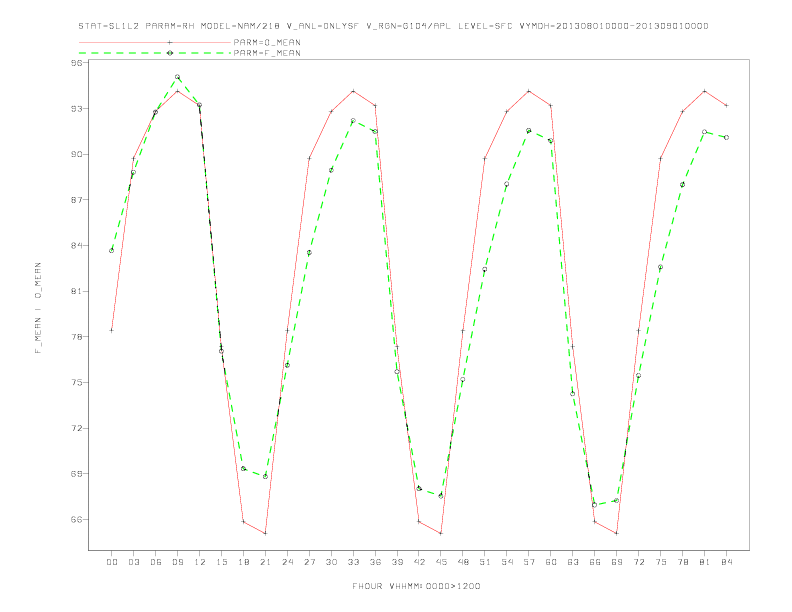
Task: Click the green F_MEAN marker at hour 57
Action: [529, 130]
